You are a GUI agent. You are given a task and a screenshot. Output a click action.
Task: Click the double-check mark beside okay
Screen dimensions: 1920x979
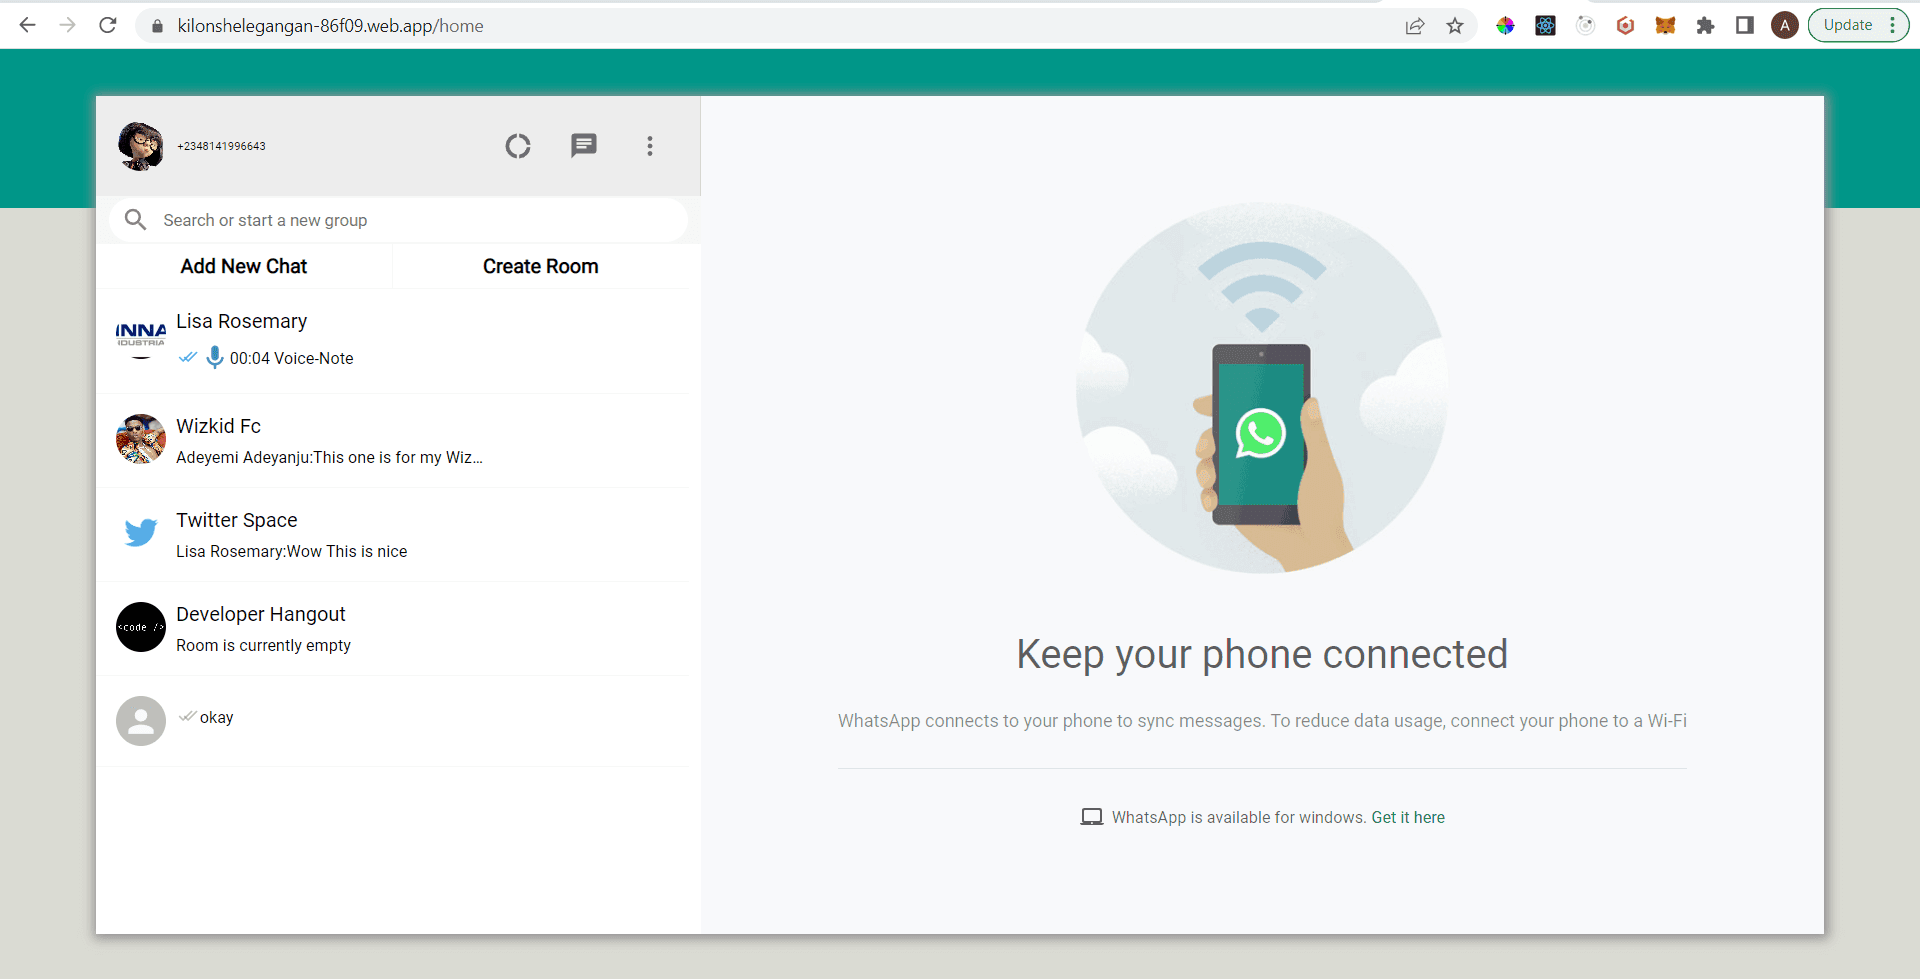[187, 716]
